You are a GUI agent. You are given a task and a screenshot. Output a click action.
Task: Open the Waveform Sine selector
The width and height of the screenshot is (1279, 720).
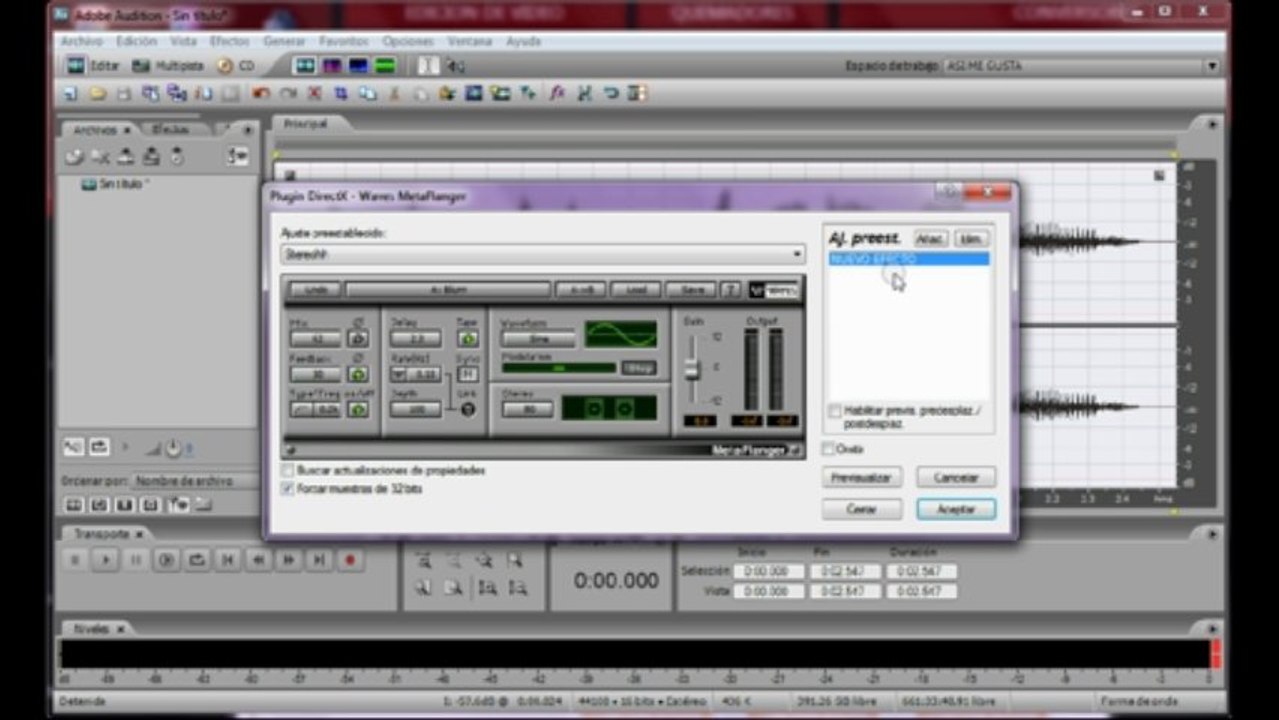coord(538,339)
